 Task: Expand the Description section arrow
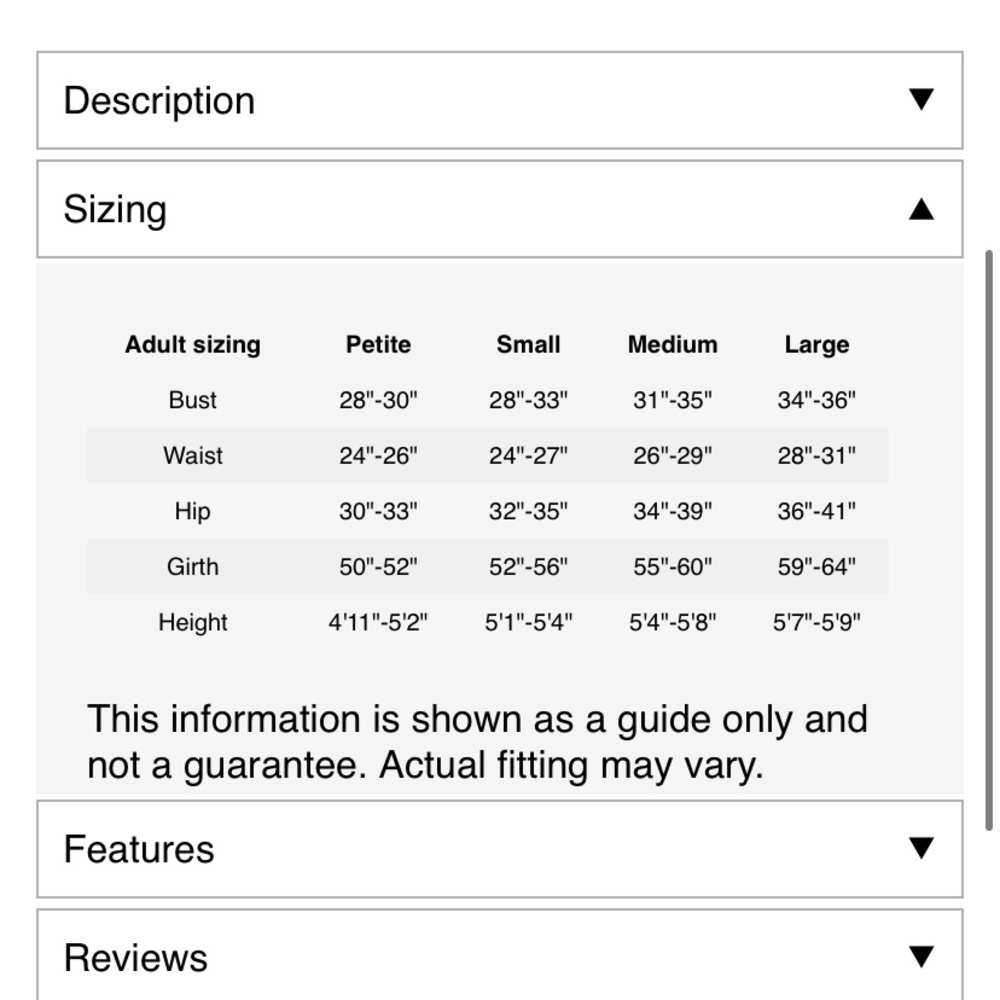click(921, 99)
